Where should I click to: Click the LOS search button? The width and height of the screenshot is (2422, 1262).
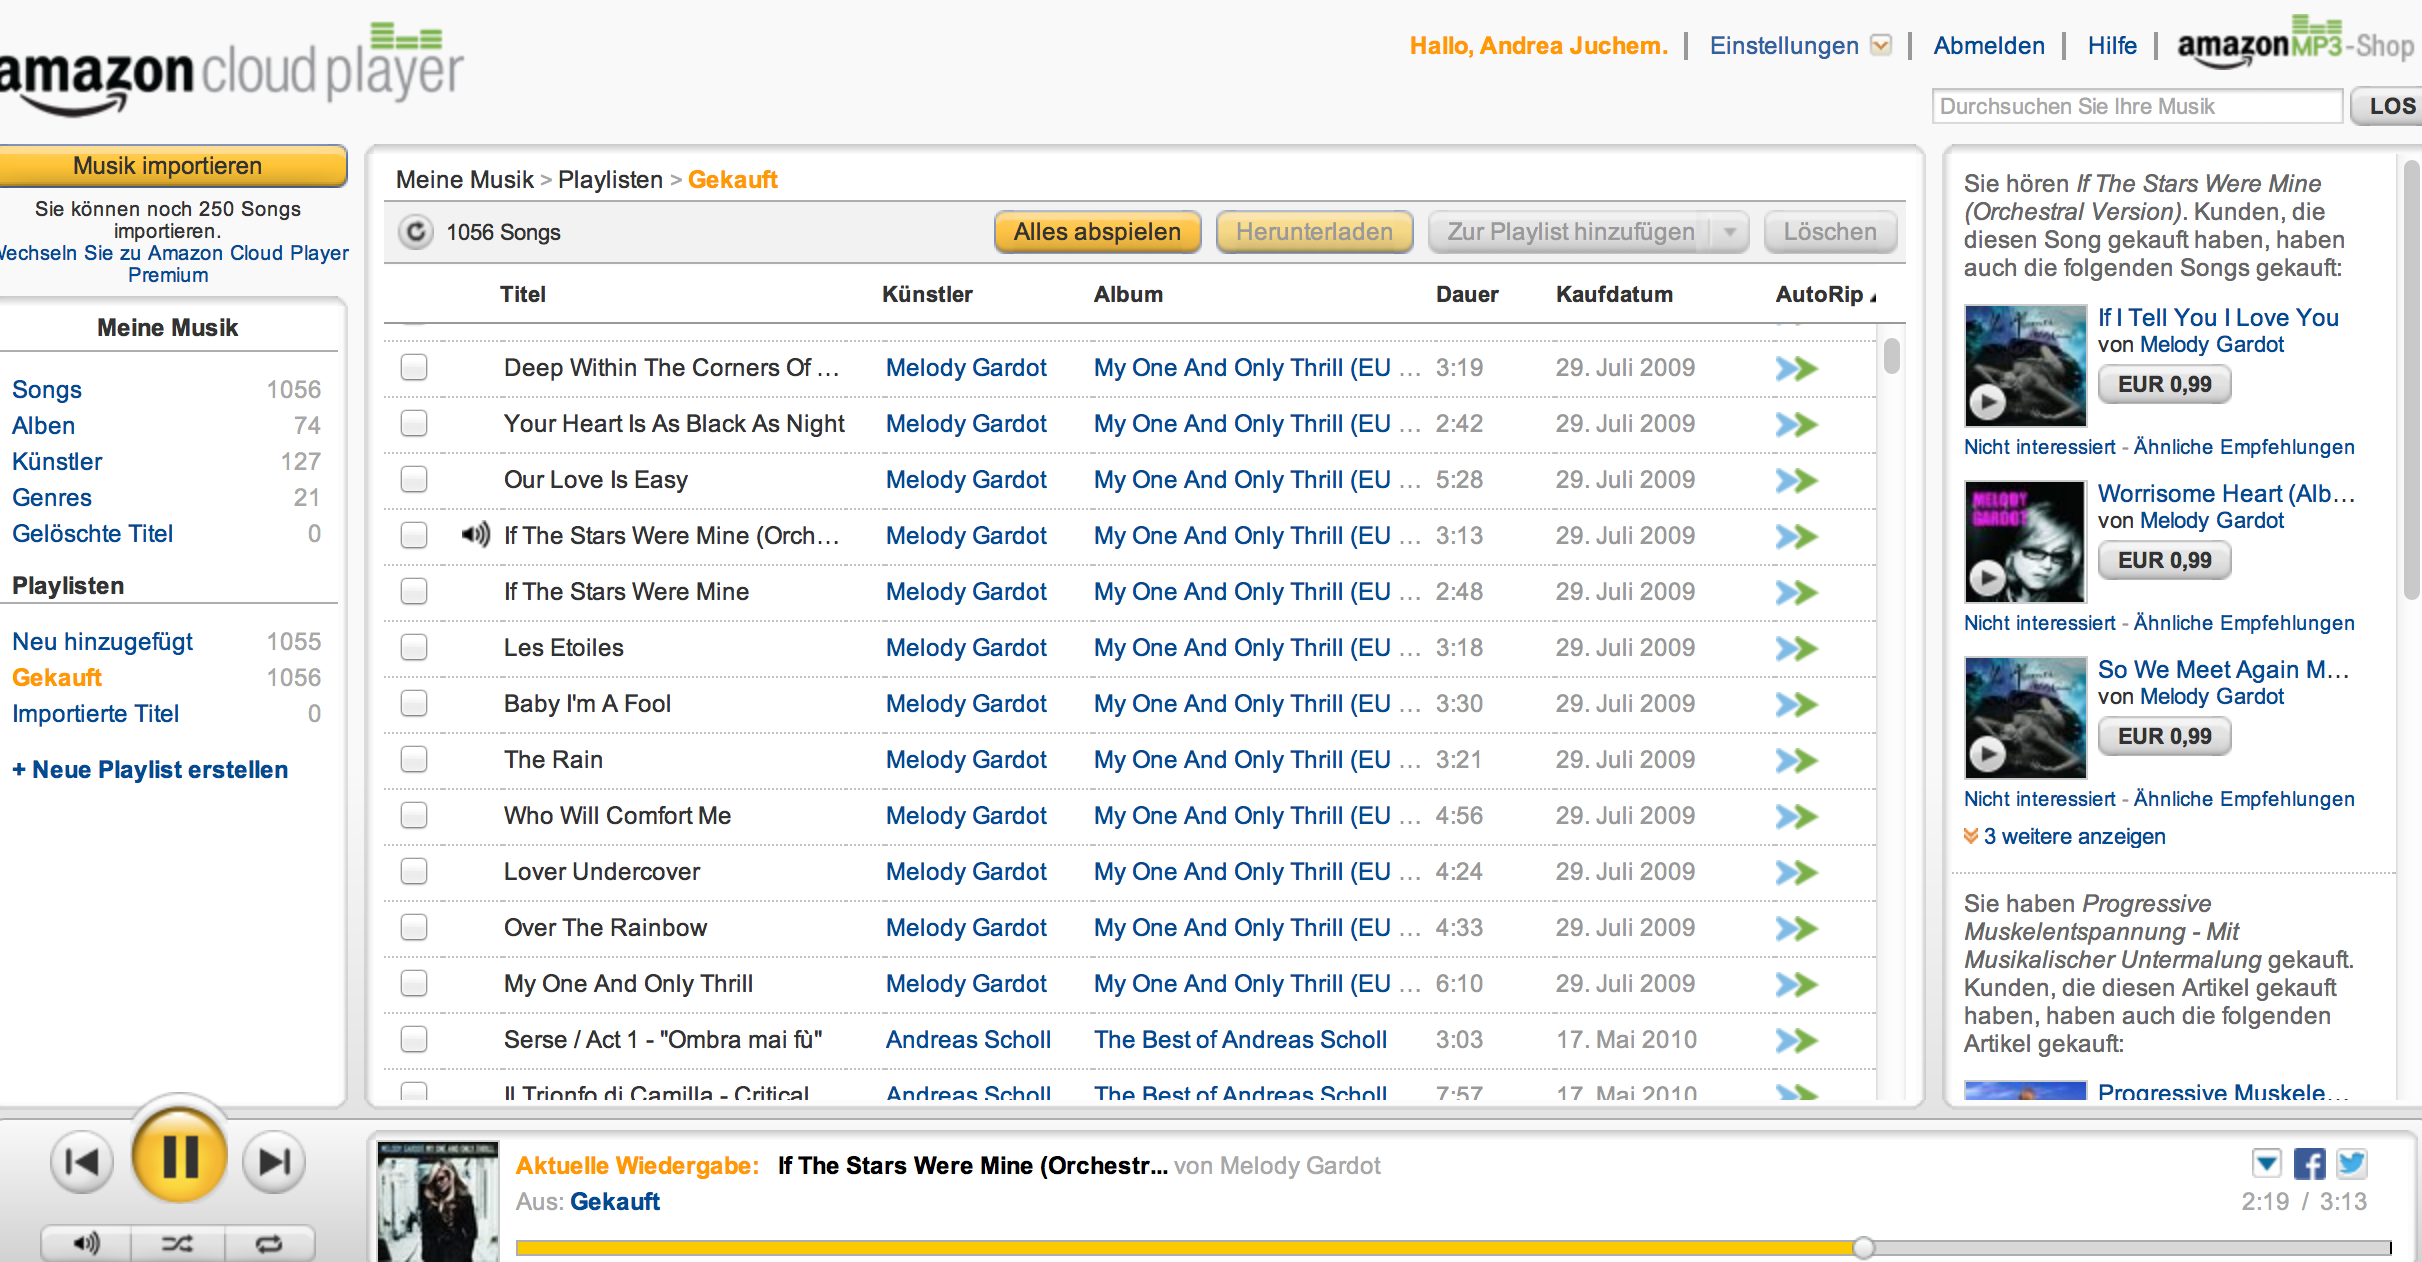pos(2388,106)
